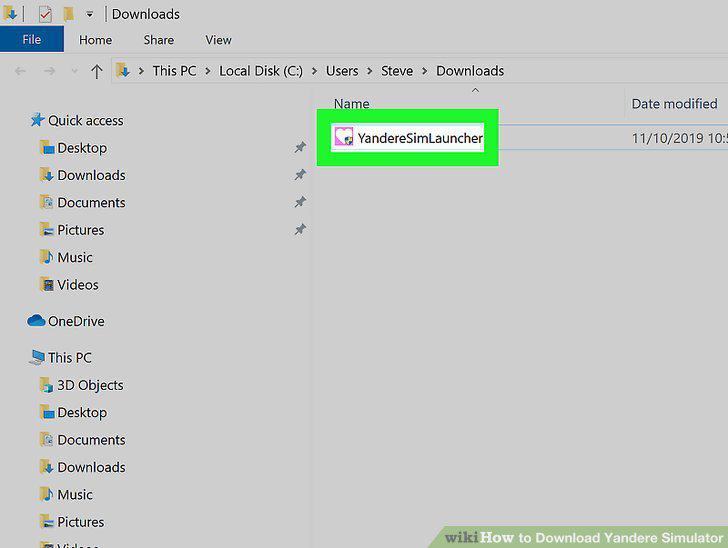Go up one folder level

tap(97, 72)
